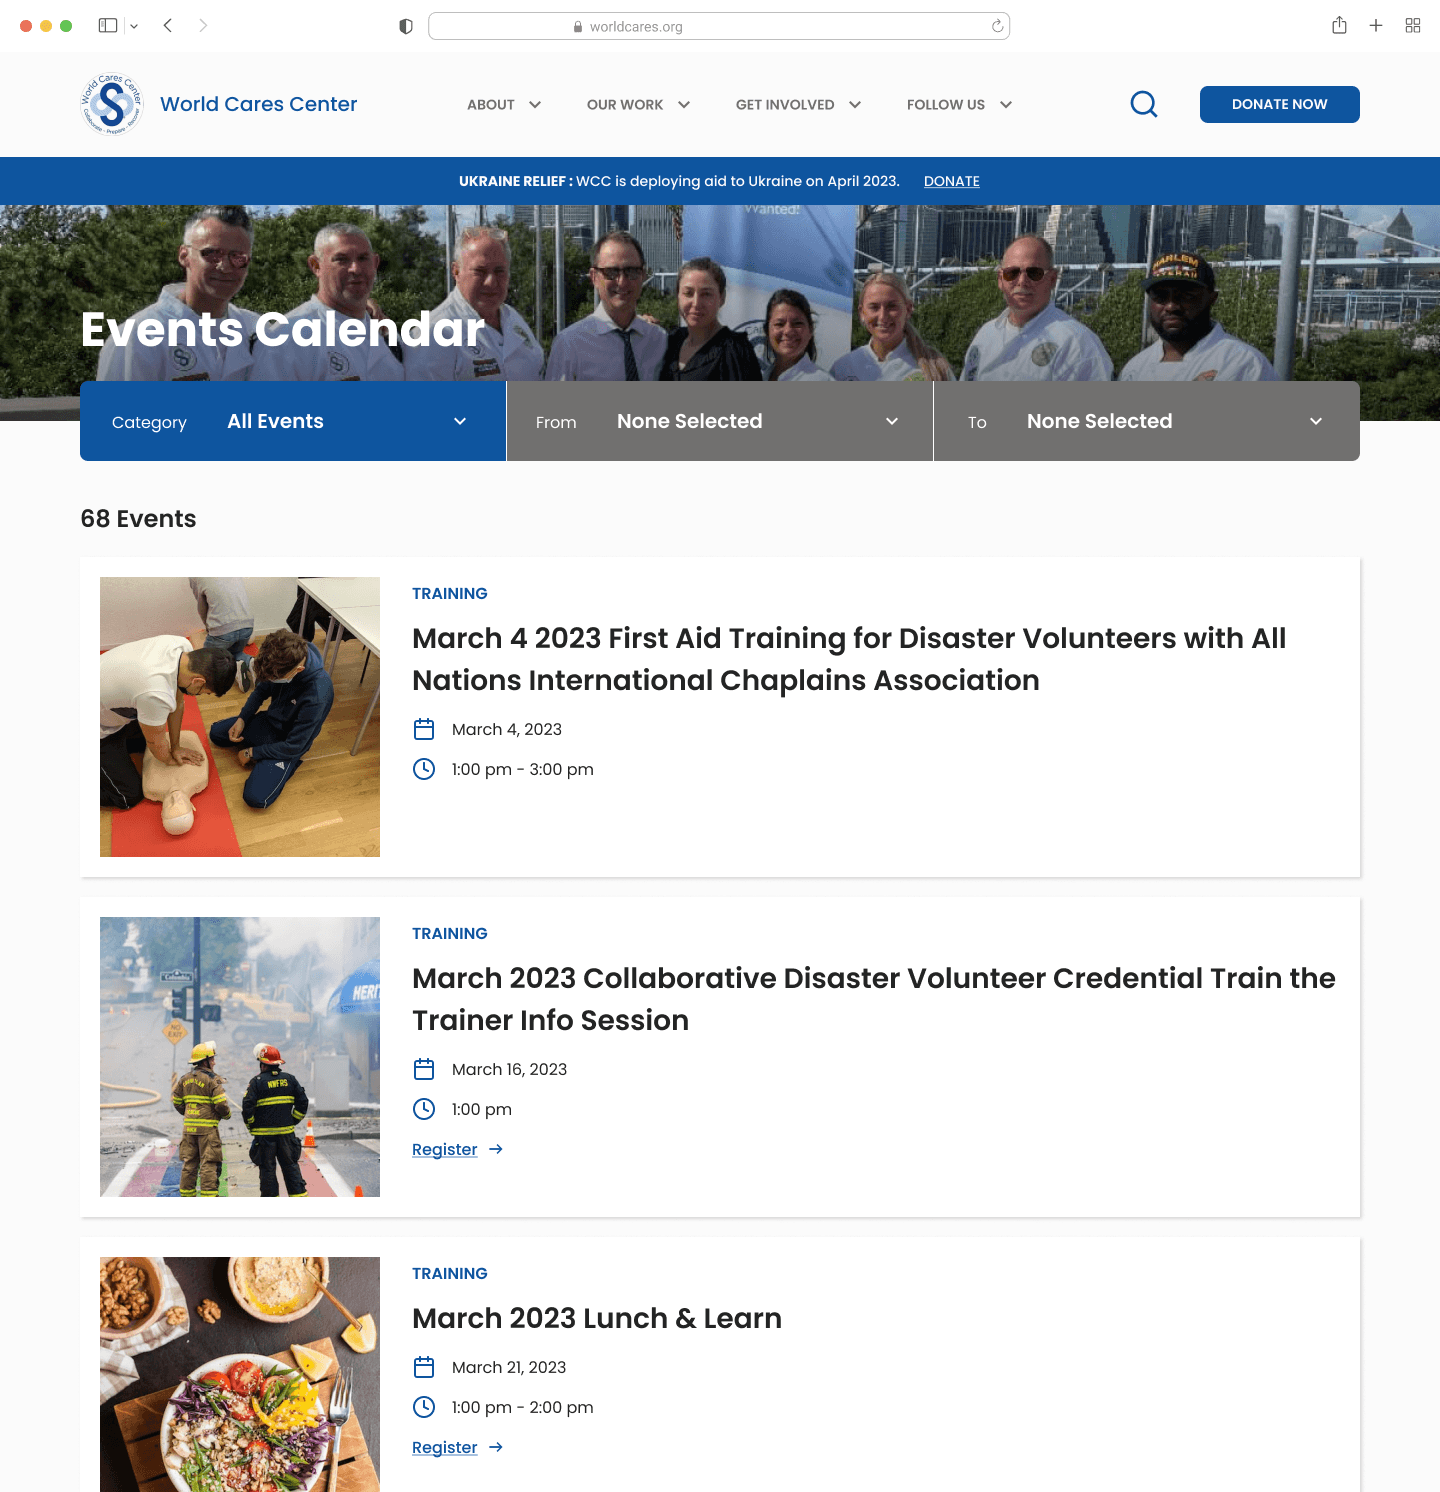
Task: Expand the ABOUT menu chevron
Action: (x=535, y=104)
